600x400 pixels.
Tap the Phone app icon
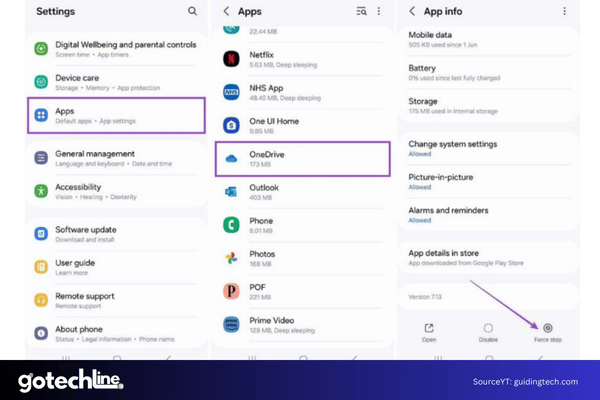pyautogui.click(x=231, y=225)
